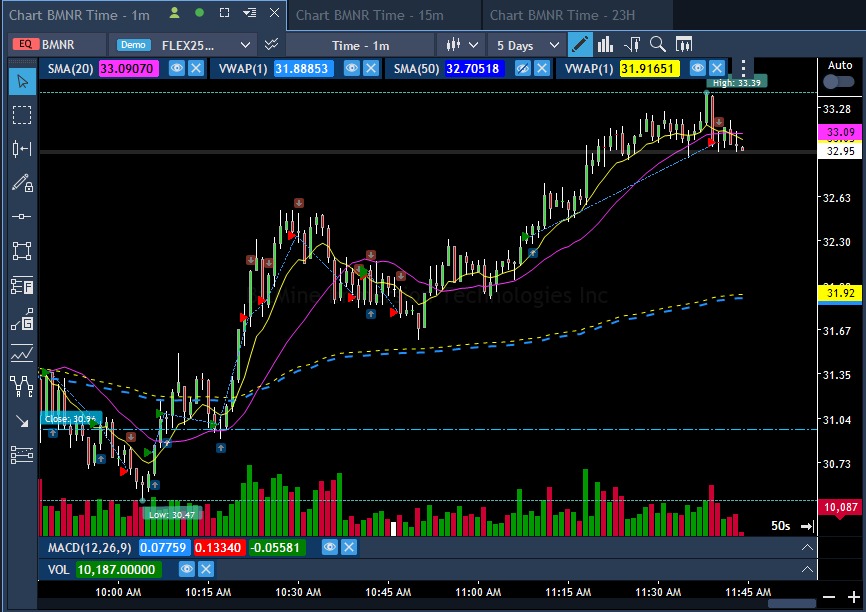866x612 pixels.
Task: Expand the collapsed VOL panel chevron
Action: (x=806, y=569)
